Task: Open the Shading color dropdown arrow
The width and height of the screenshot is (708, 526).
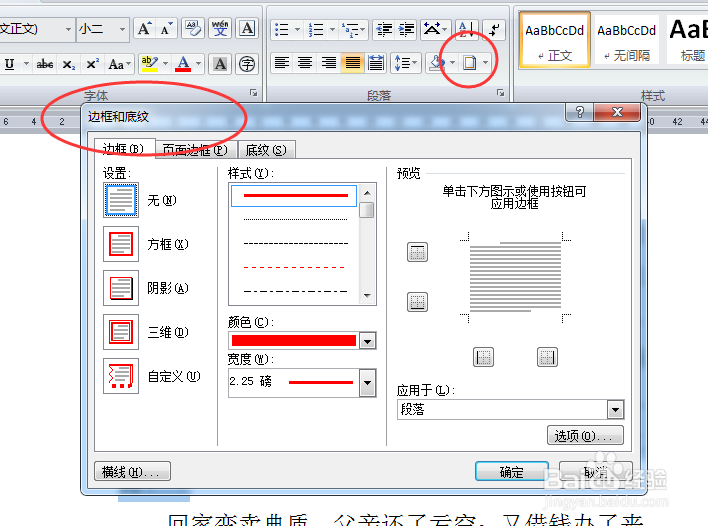Action: pos(452,63)
